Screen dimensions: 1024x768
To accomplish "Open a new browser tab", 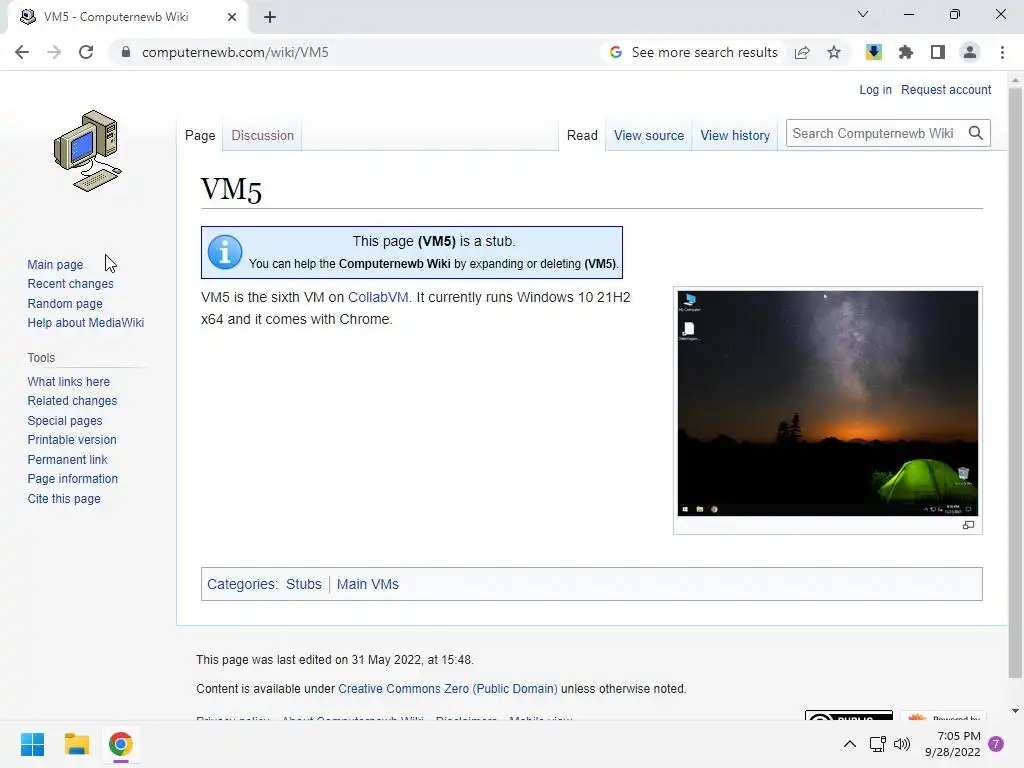I will pyautogui.click(x=270, y=17).
